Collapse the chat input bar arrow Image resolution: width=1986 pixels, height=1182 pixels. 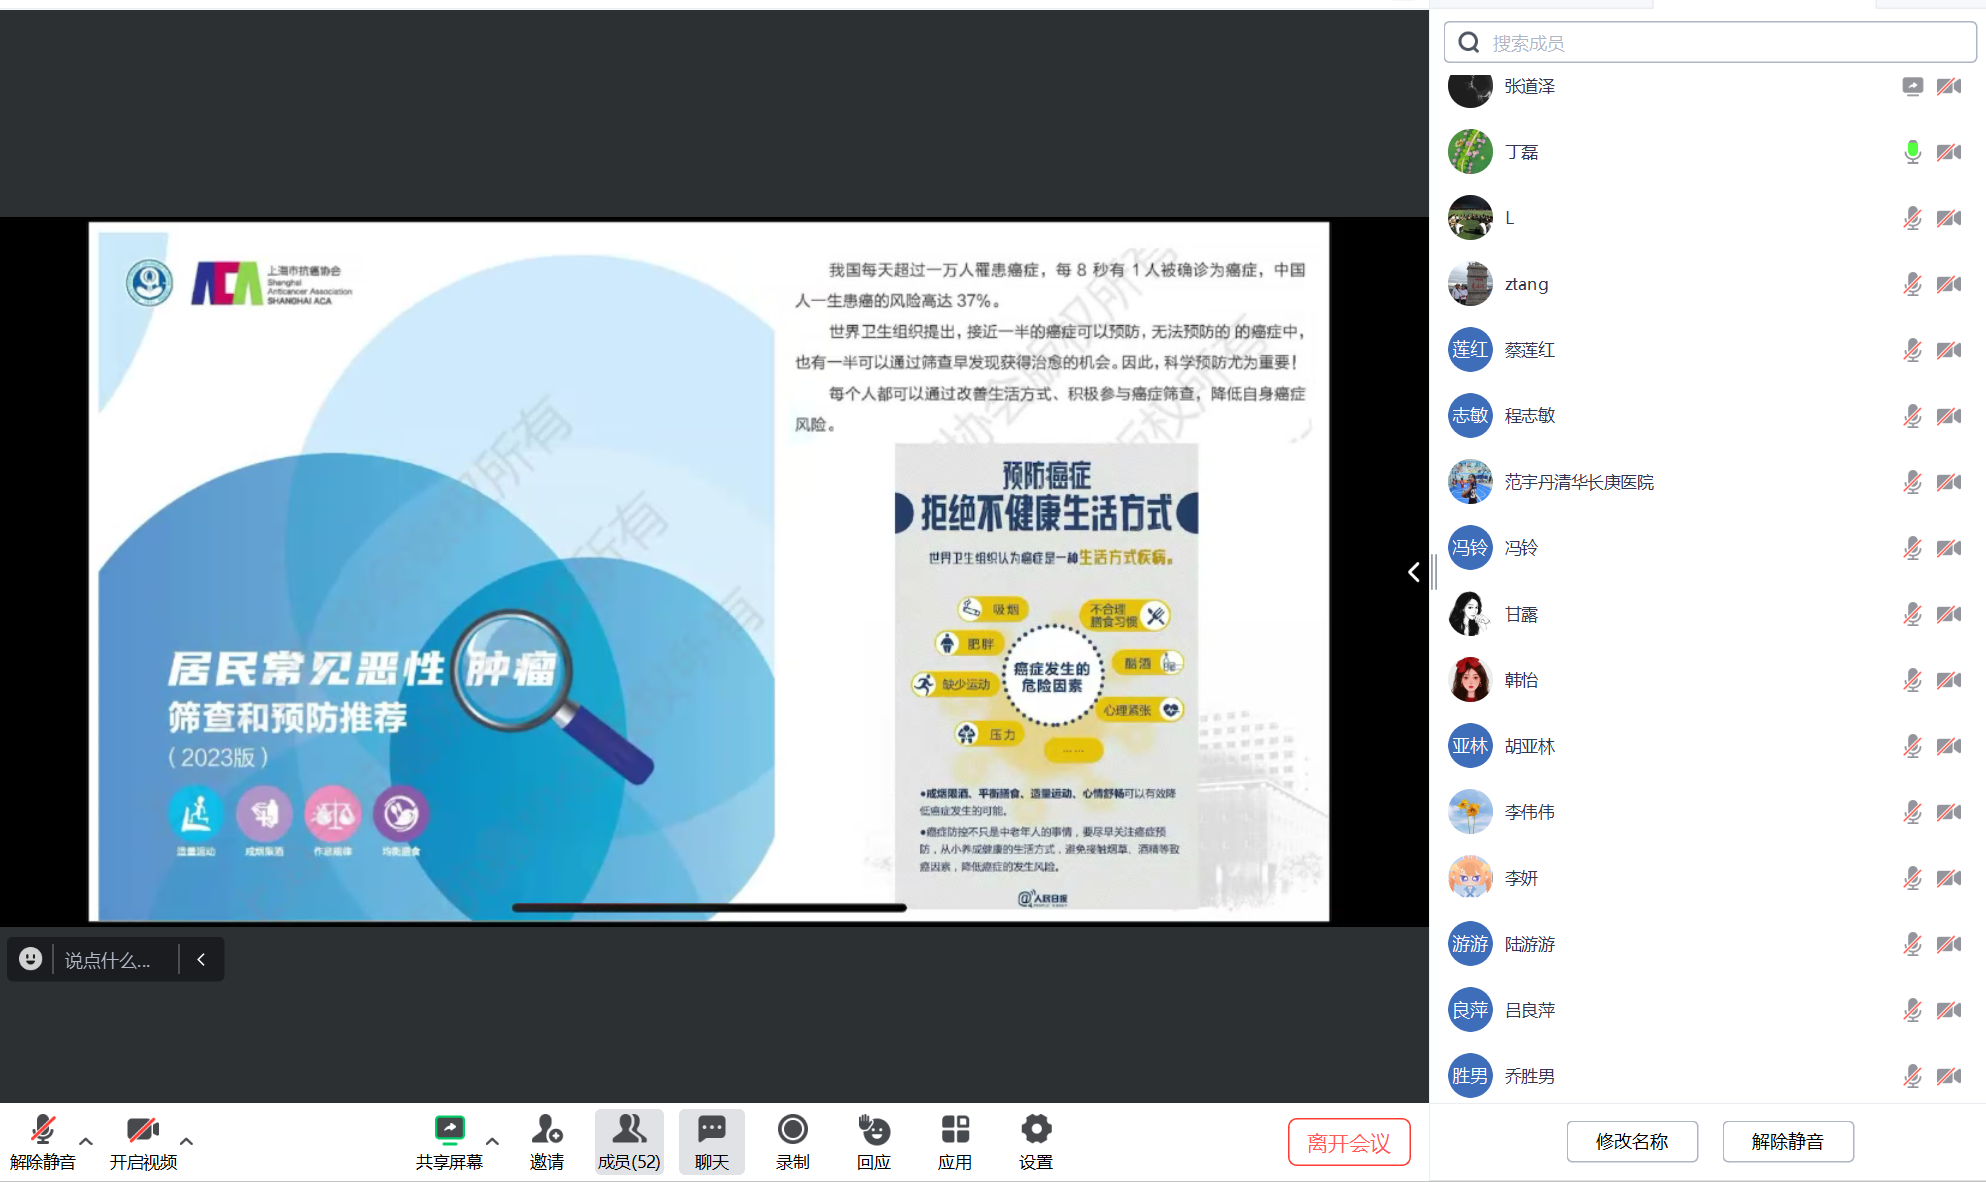point(201,959)
